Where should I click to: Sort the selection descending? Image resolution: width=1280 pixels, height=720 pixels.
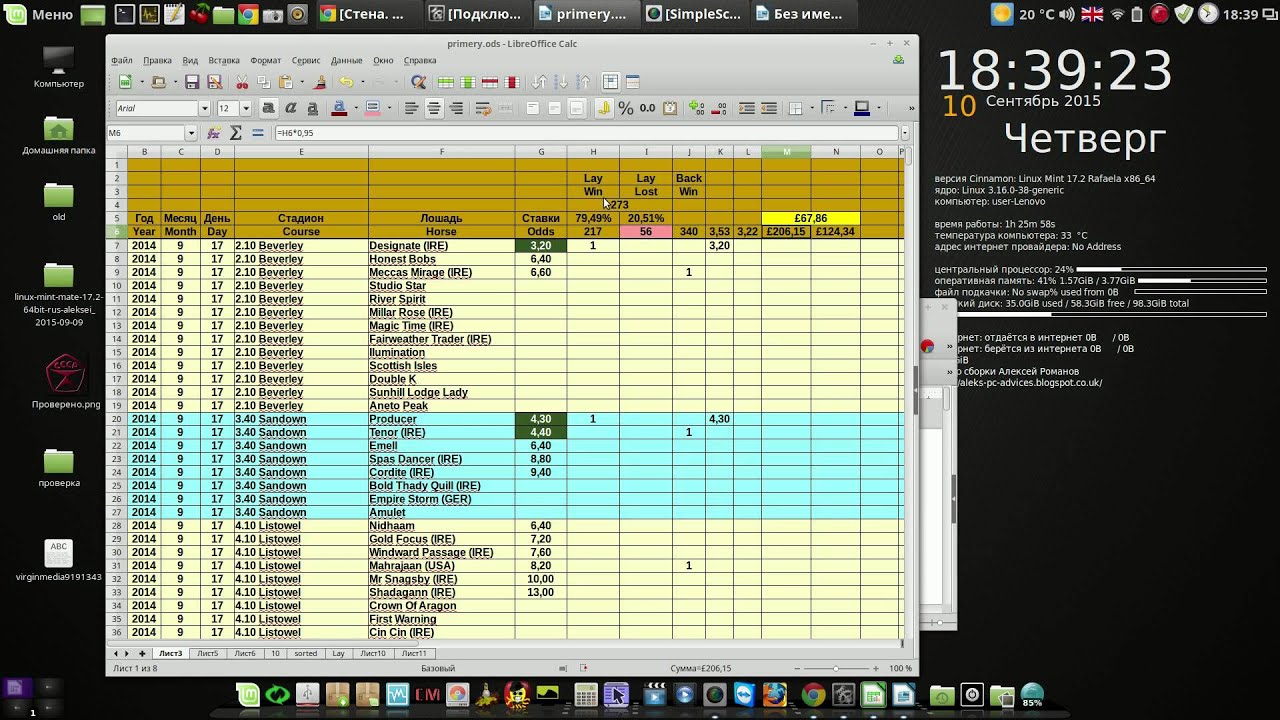[x=584, y=82]
